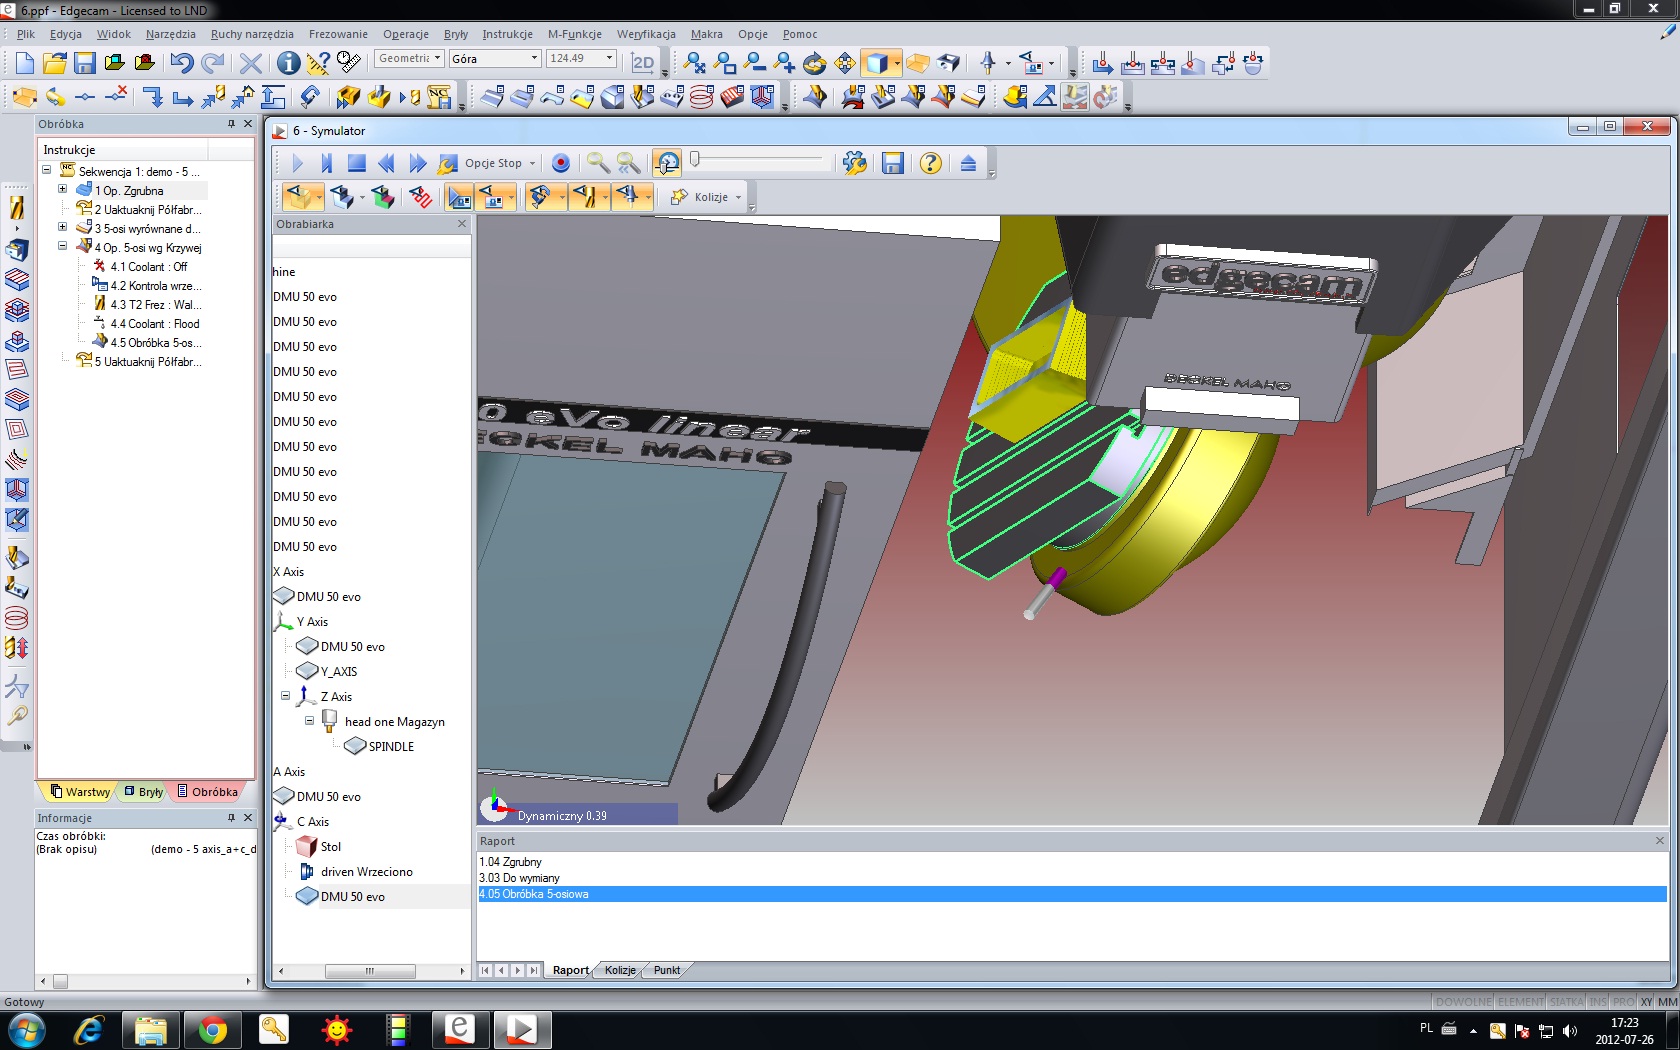This screenshot has height=1050, width=1680.
Task: Select 4.1 Coolant : Off instruction
Action: click(148, 267)
